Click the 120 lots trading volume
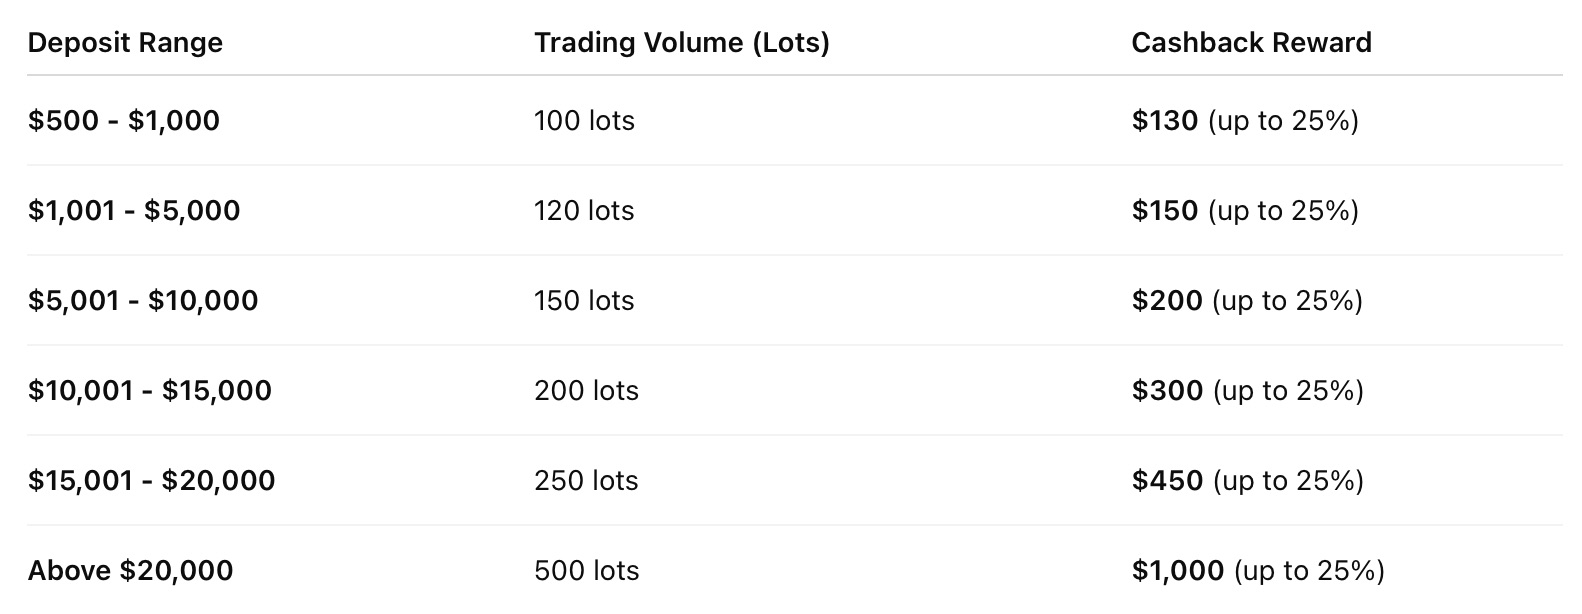Screen dimensions: 1582x614 tap(584, 211)
